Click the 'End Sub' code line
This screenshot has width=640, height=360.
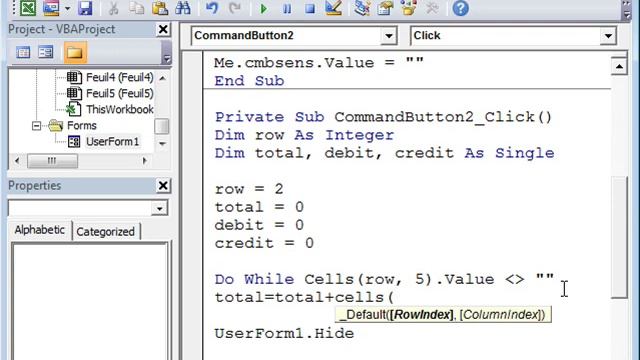pyautogui.click(x=249, y=81)
